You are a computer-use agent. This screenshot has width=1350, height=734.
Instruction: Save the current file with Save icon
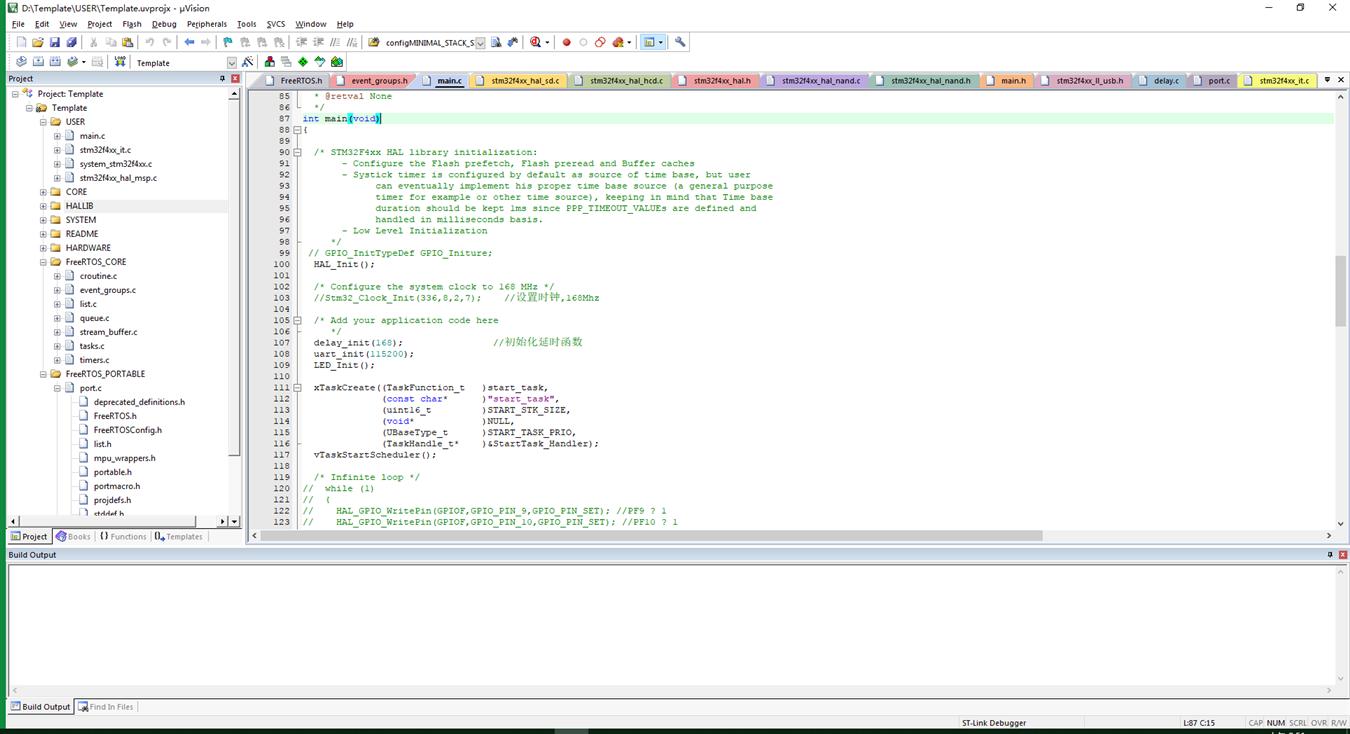coord(55,42)
